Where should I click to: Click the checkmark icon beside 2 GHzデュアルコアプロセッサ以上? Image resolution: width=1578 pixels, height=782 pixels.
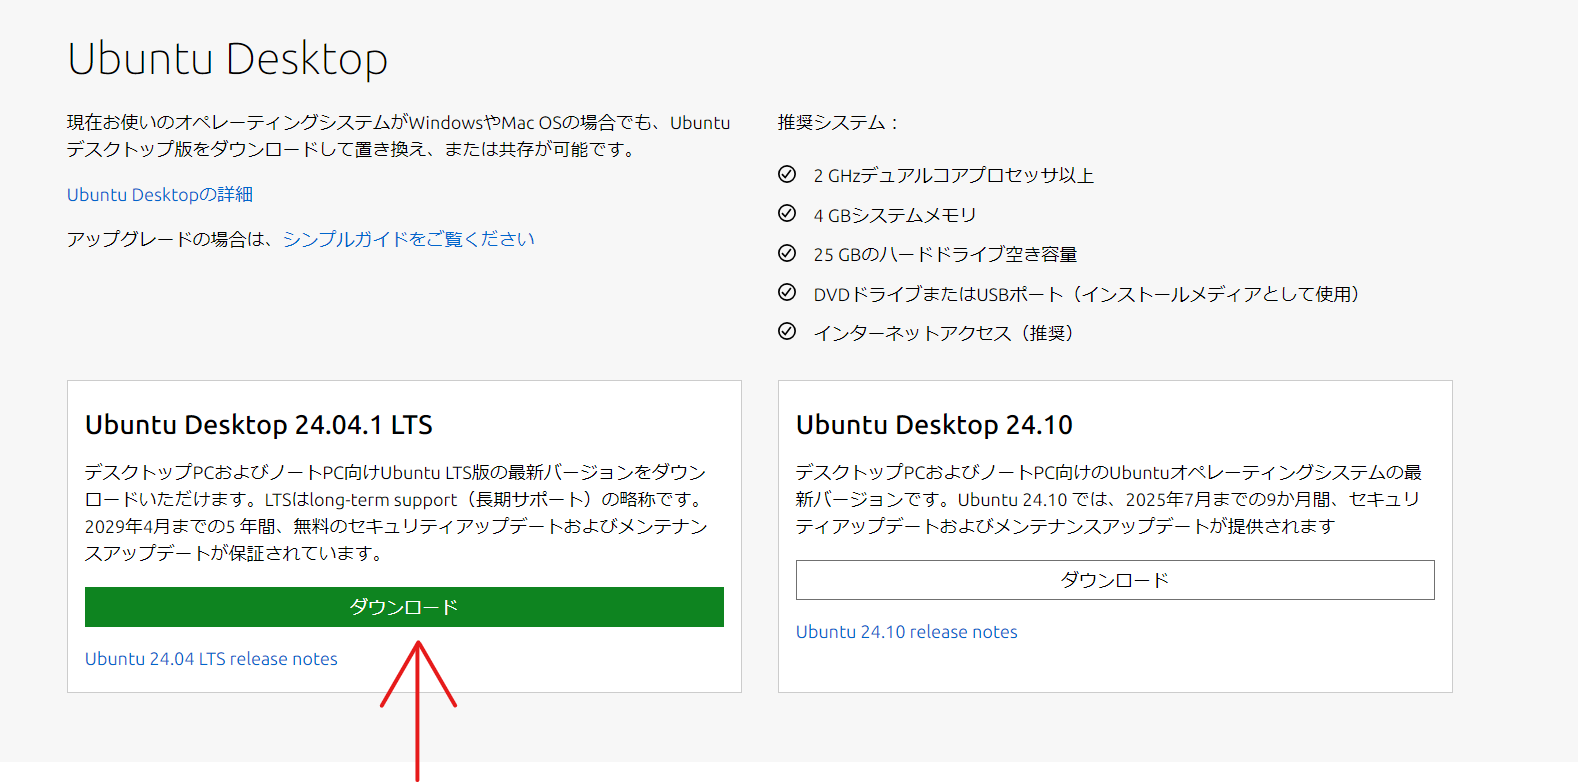(787, 175)
